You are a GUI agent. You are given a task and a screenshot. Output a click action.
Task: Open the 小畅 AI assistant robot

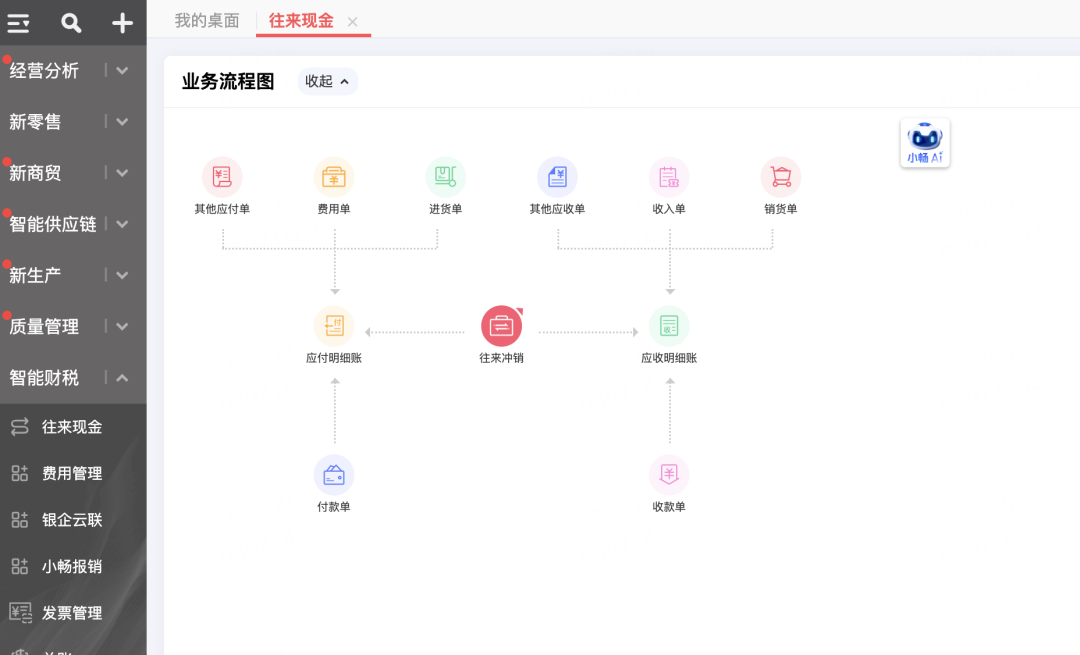925,143
